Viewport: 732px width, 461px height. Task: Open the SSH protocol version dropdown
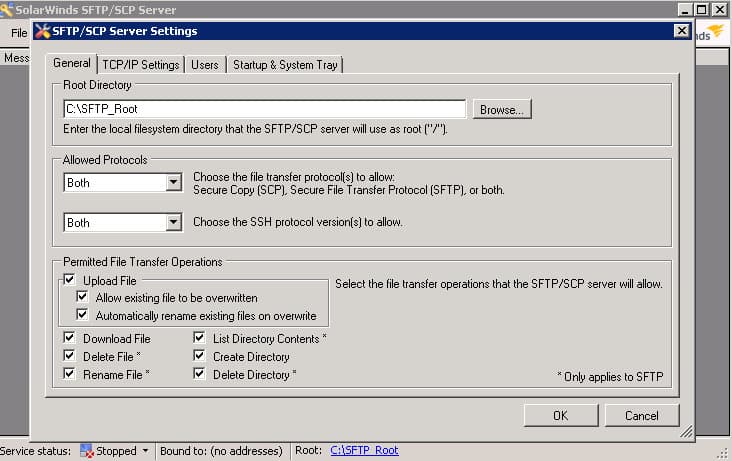click(173, 223)
